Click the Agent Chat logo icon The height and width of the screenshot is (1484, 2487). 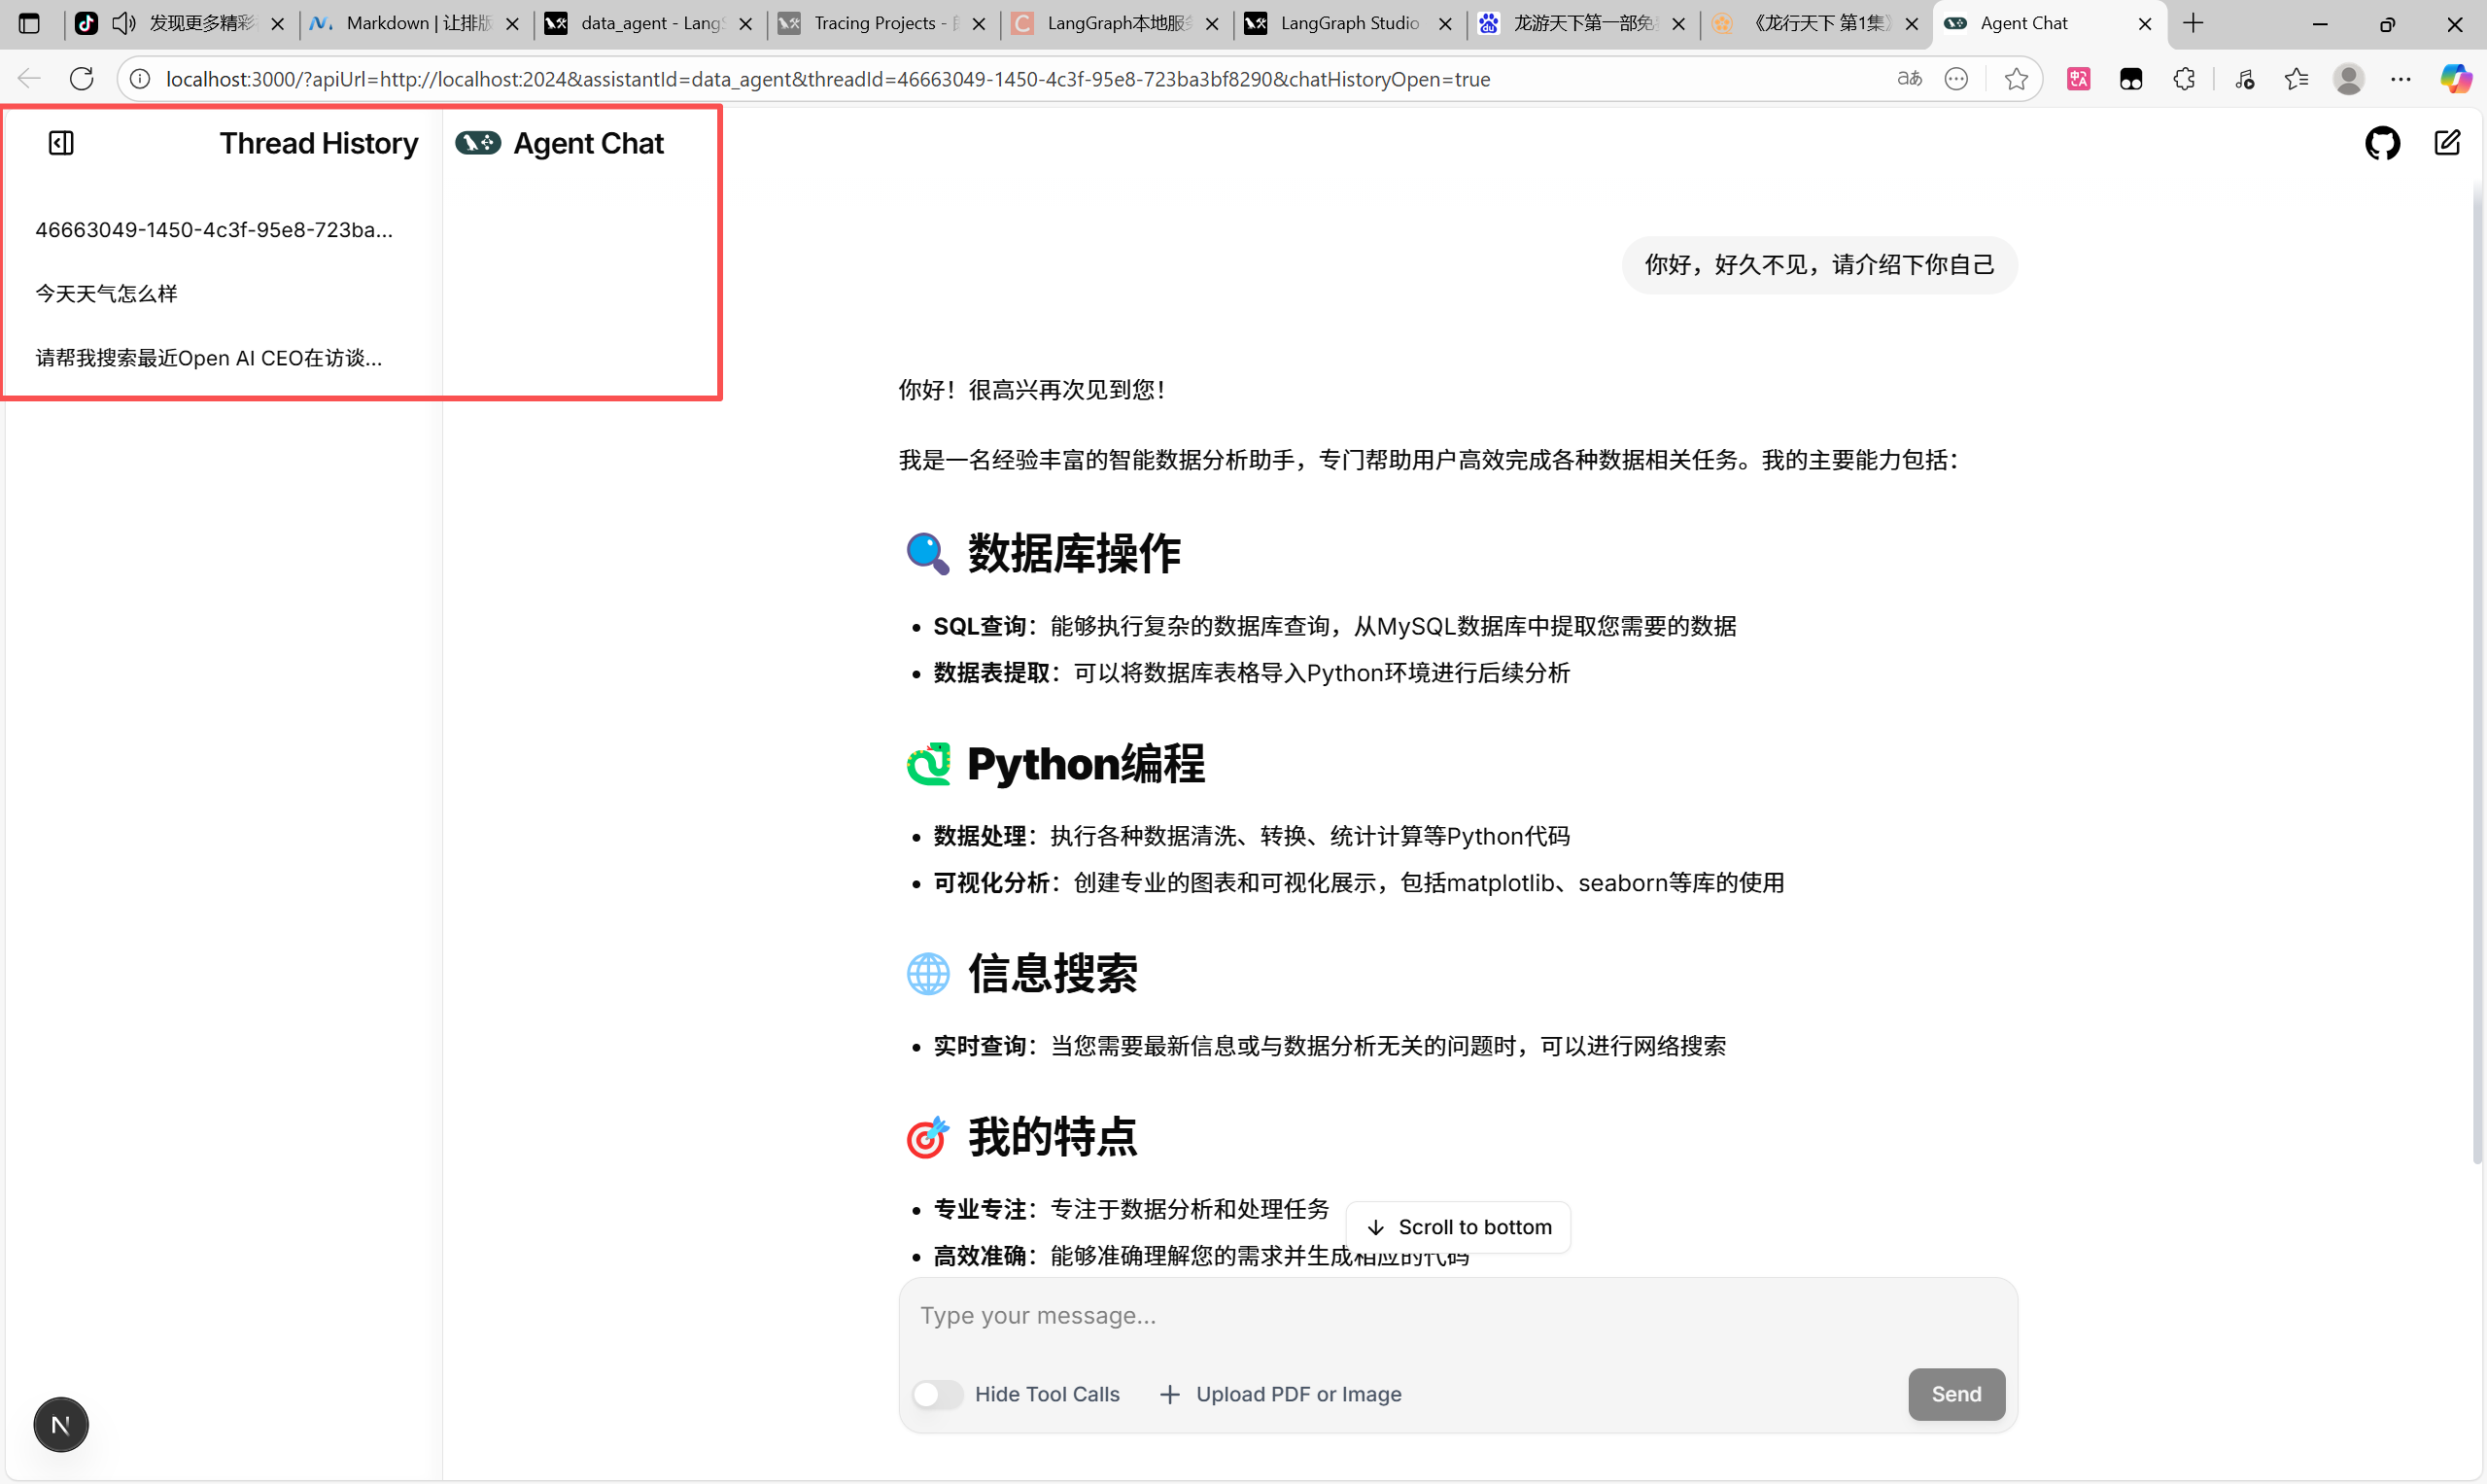pyautogui.click(x=478, y=143)
